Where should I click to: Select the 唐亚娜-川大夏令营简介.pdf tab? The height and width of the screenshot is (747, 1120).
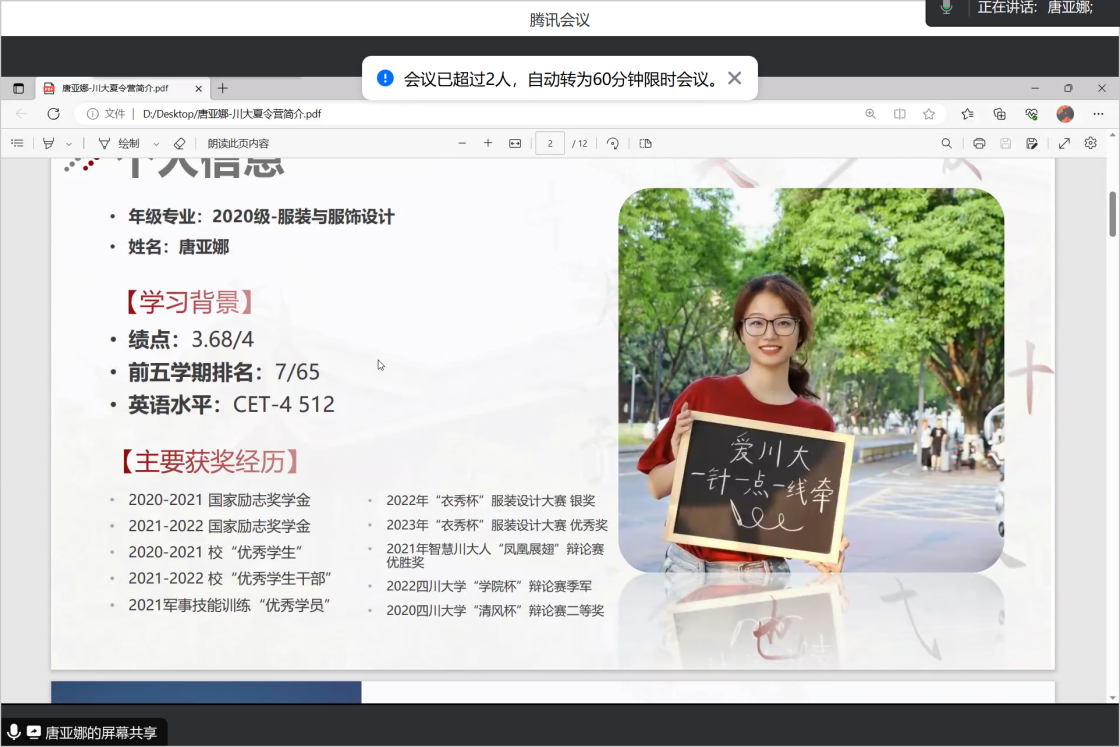(115, 88)
